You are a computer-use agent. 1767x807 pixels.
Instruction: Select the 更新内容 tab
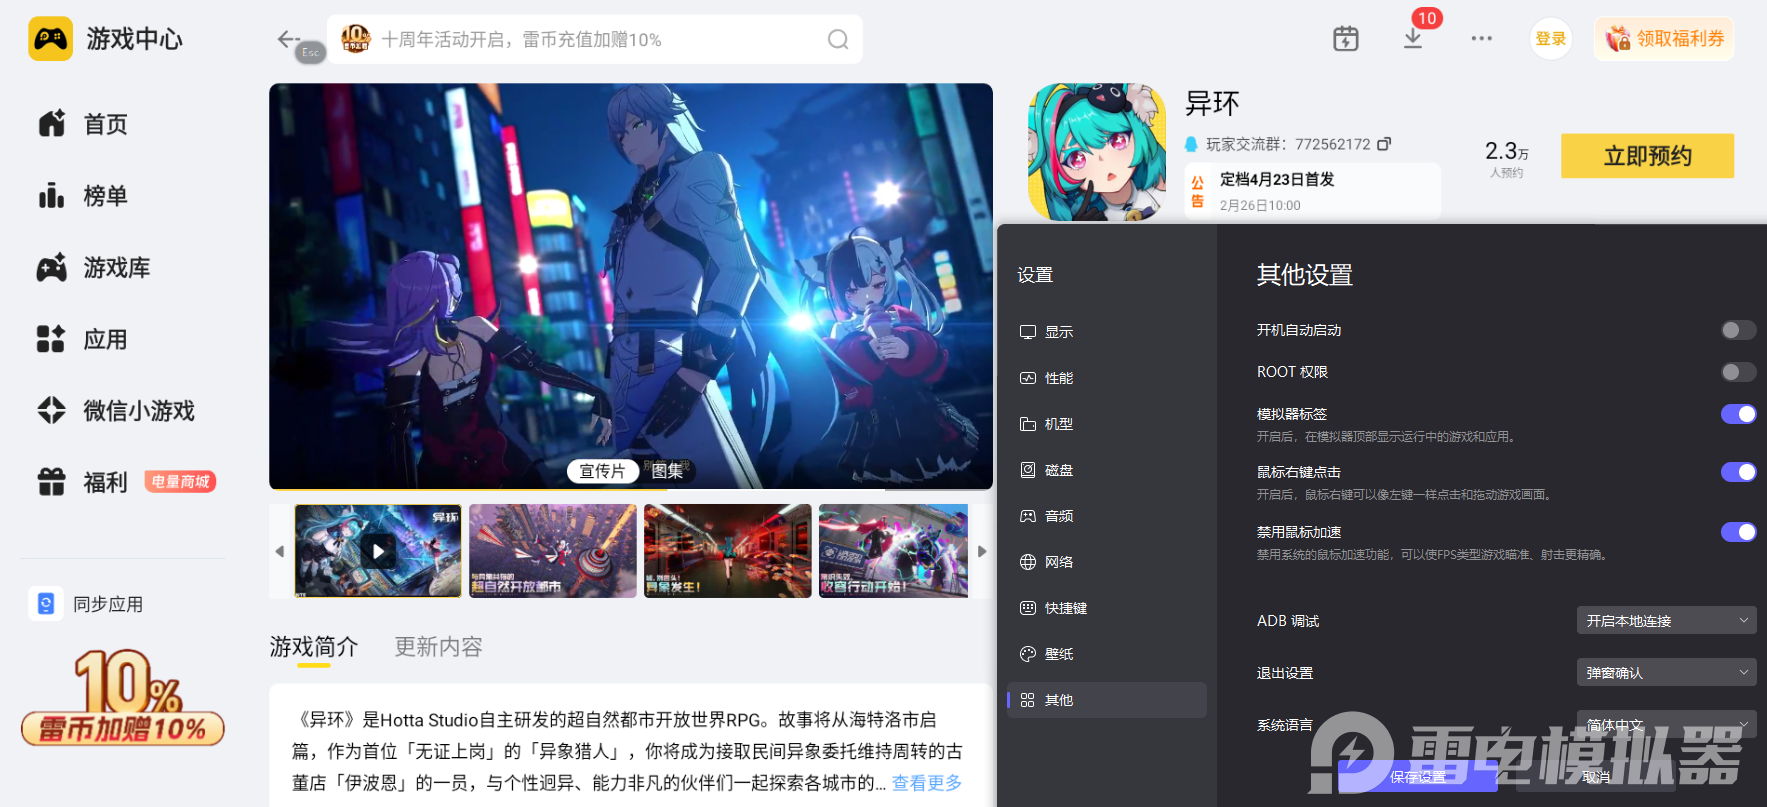(x=438, y=647)
